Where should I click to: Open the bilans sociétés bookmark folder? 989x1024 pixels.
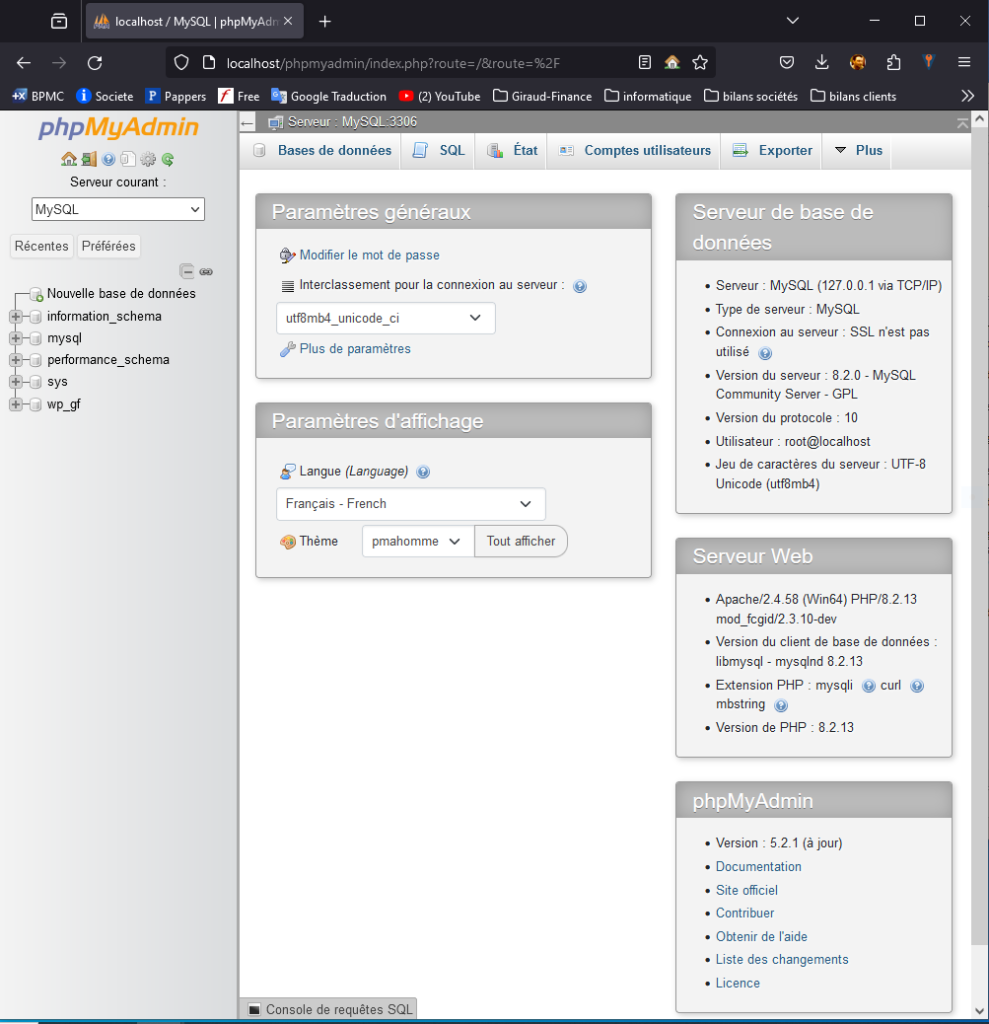click(751, 97)
